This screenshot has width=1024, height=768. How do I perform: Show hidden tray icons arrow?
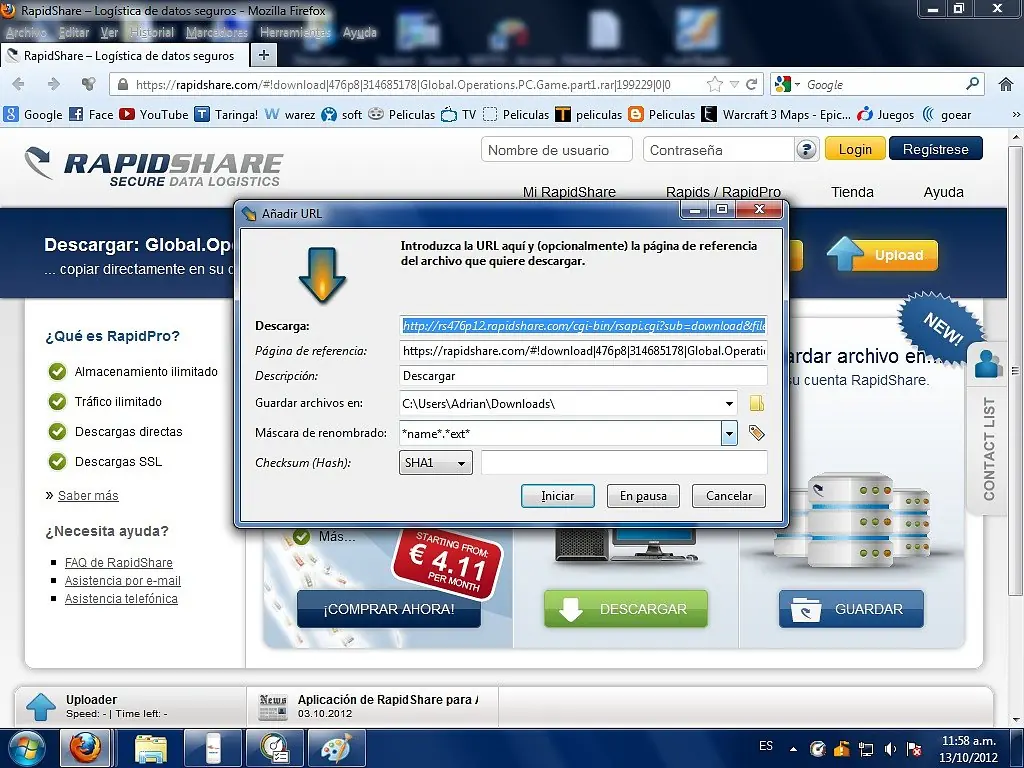(x=793, y=749)
